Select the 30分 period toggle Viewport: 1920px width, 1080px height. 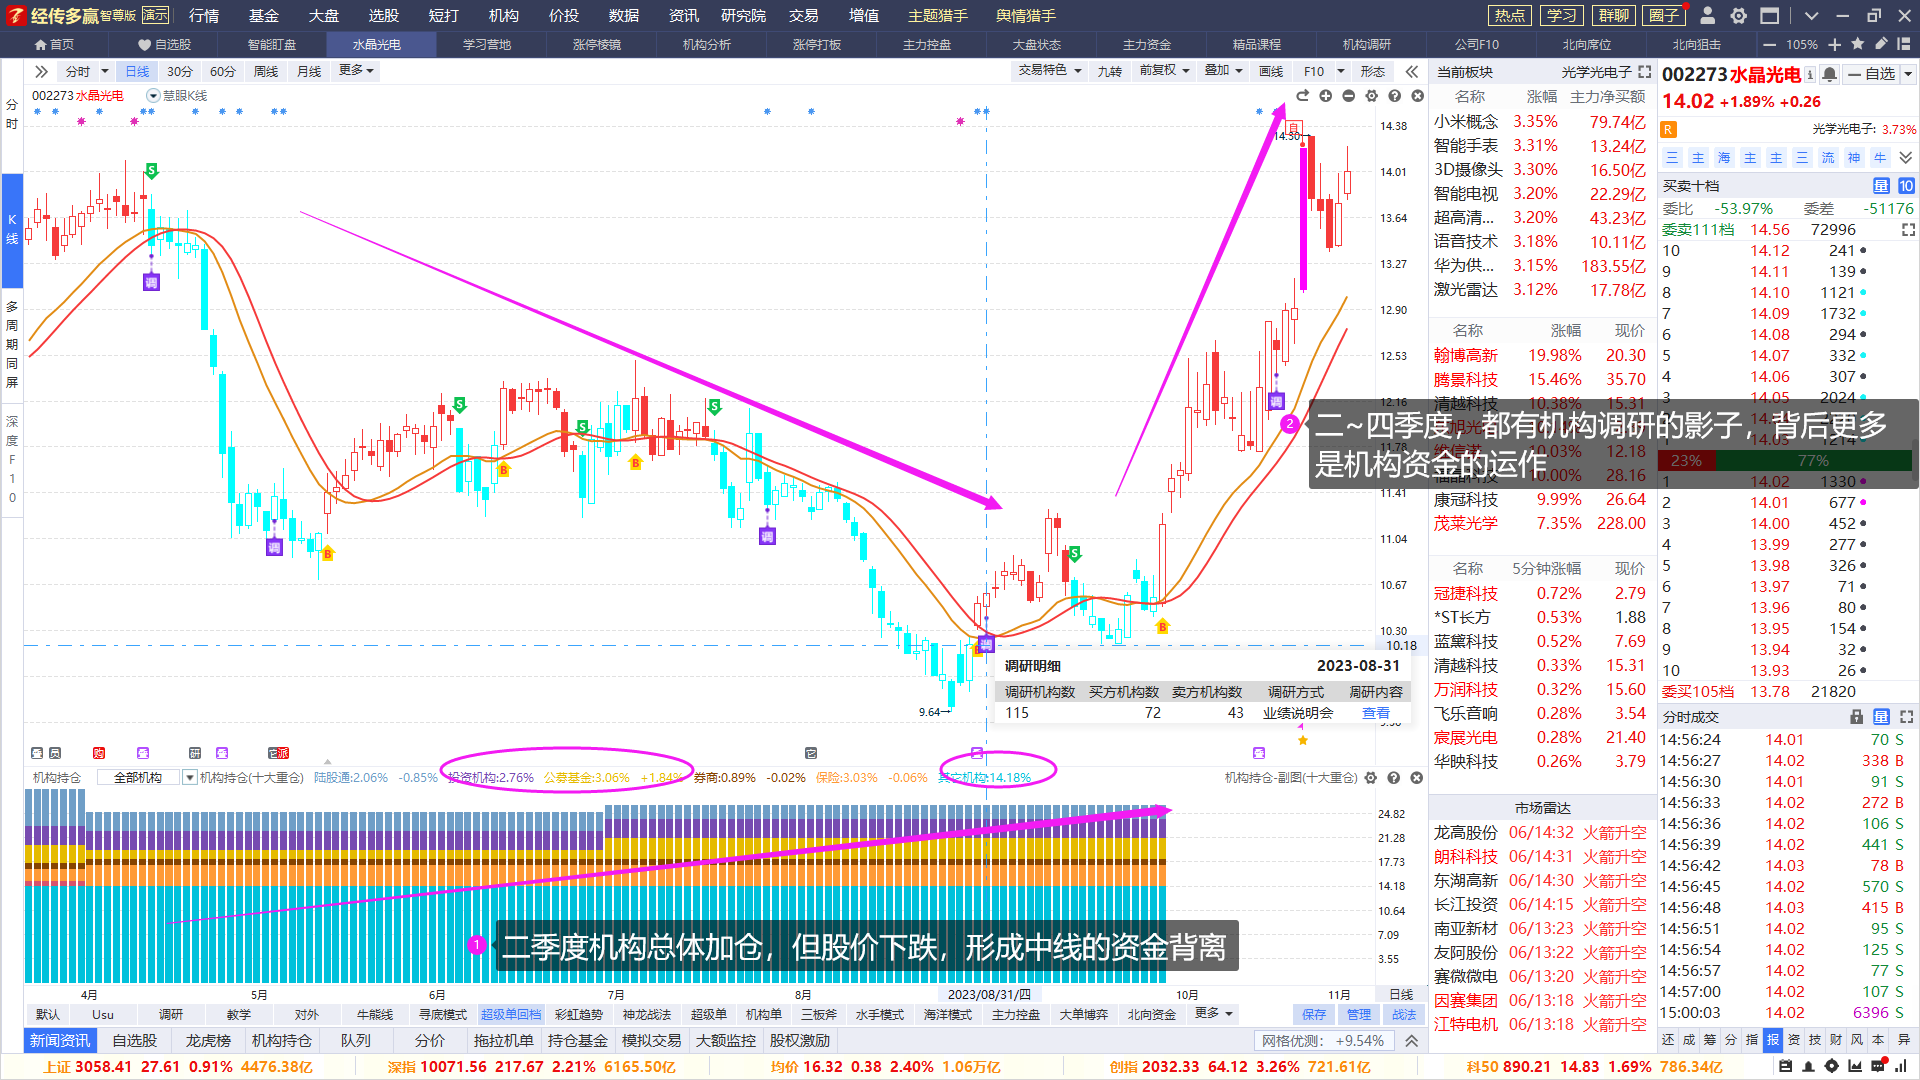click(180, 71)
